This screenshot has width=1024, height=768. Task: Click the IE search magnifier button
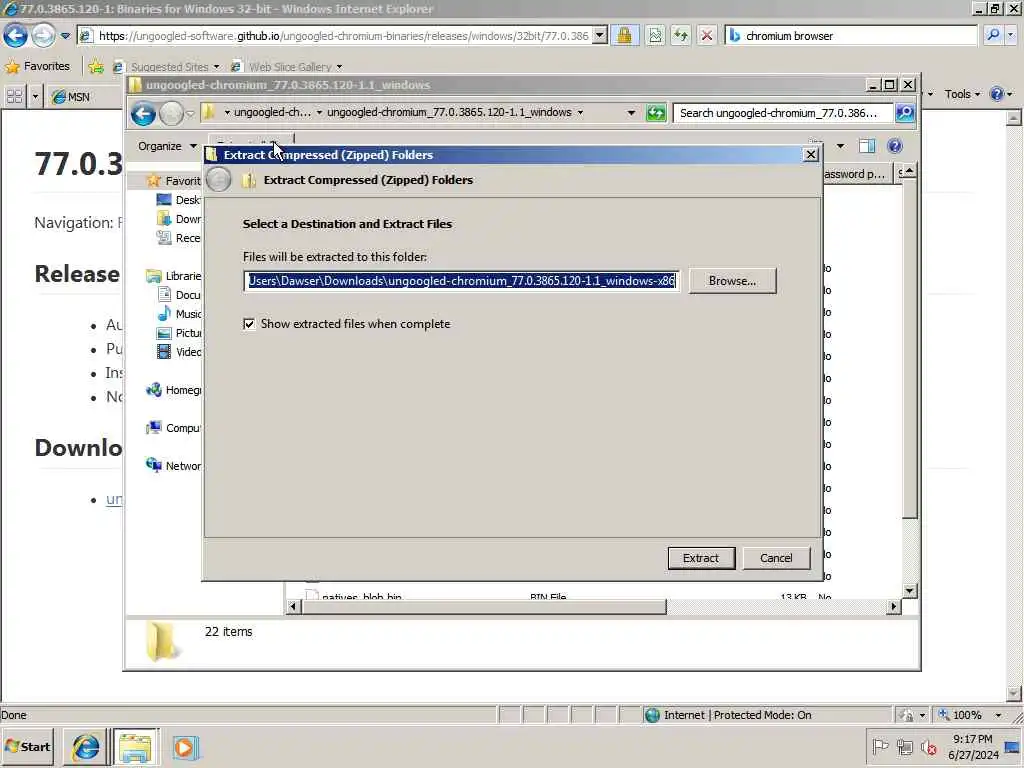(993, 35)
